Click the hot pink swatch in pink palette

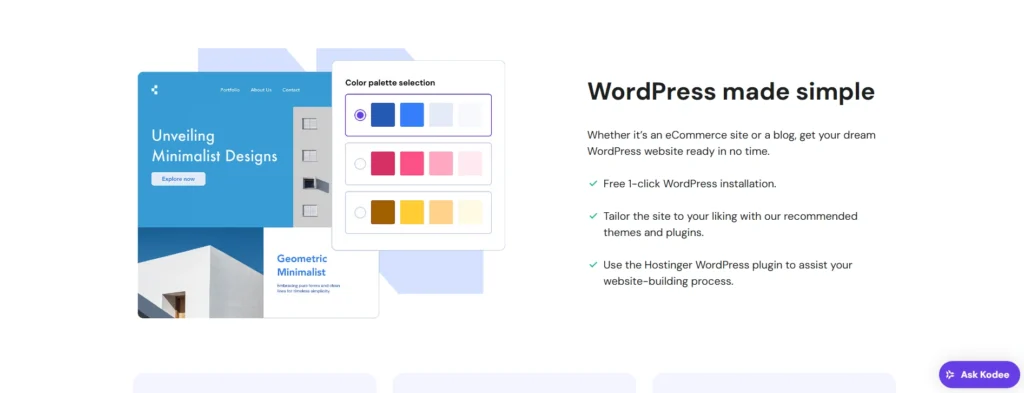412,163
